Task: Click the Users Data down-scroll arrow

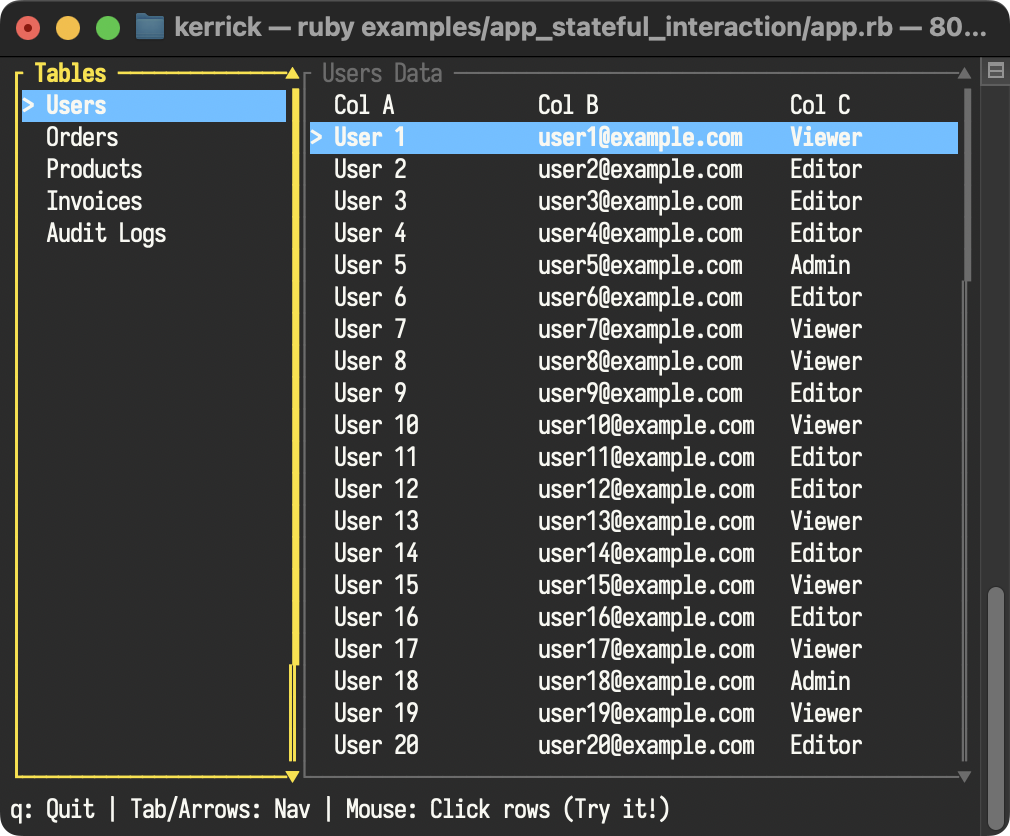Action: [x=964, y=776]
